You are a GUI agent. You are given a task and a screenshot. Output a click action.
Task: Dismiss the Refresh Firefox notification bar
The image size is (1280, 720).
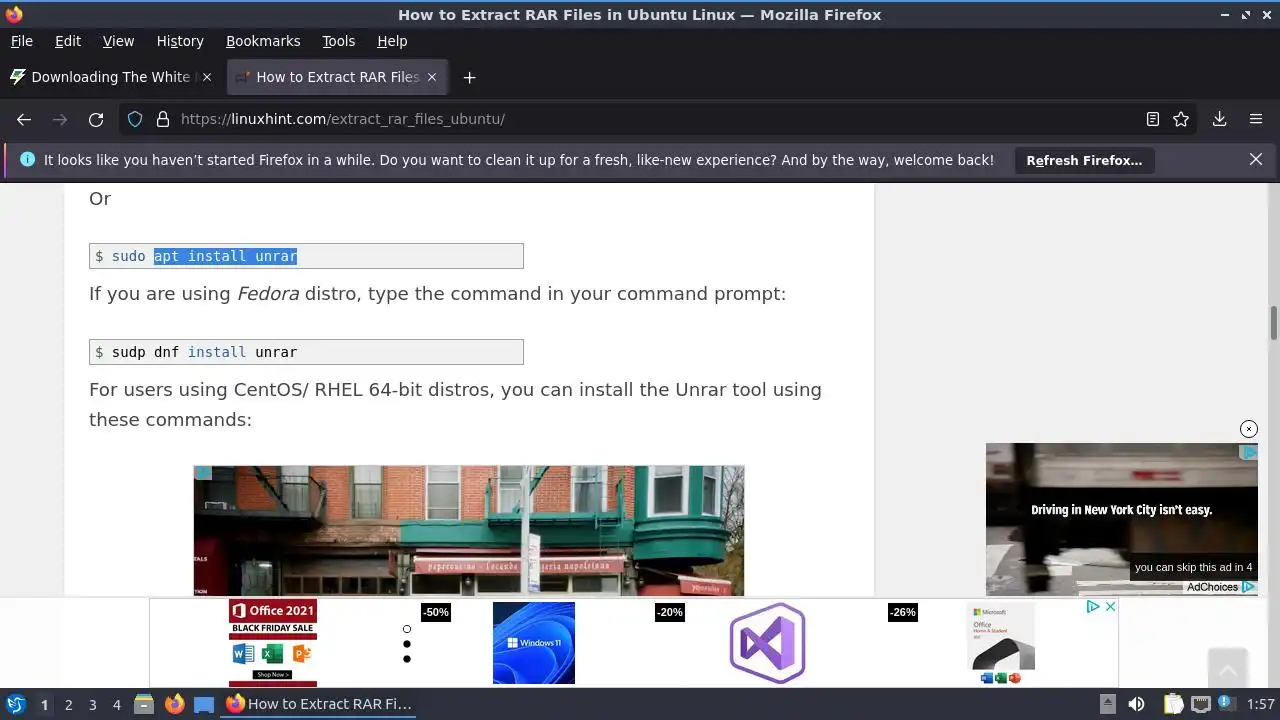[x=1256, y=159]
